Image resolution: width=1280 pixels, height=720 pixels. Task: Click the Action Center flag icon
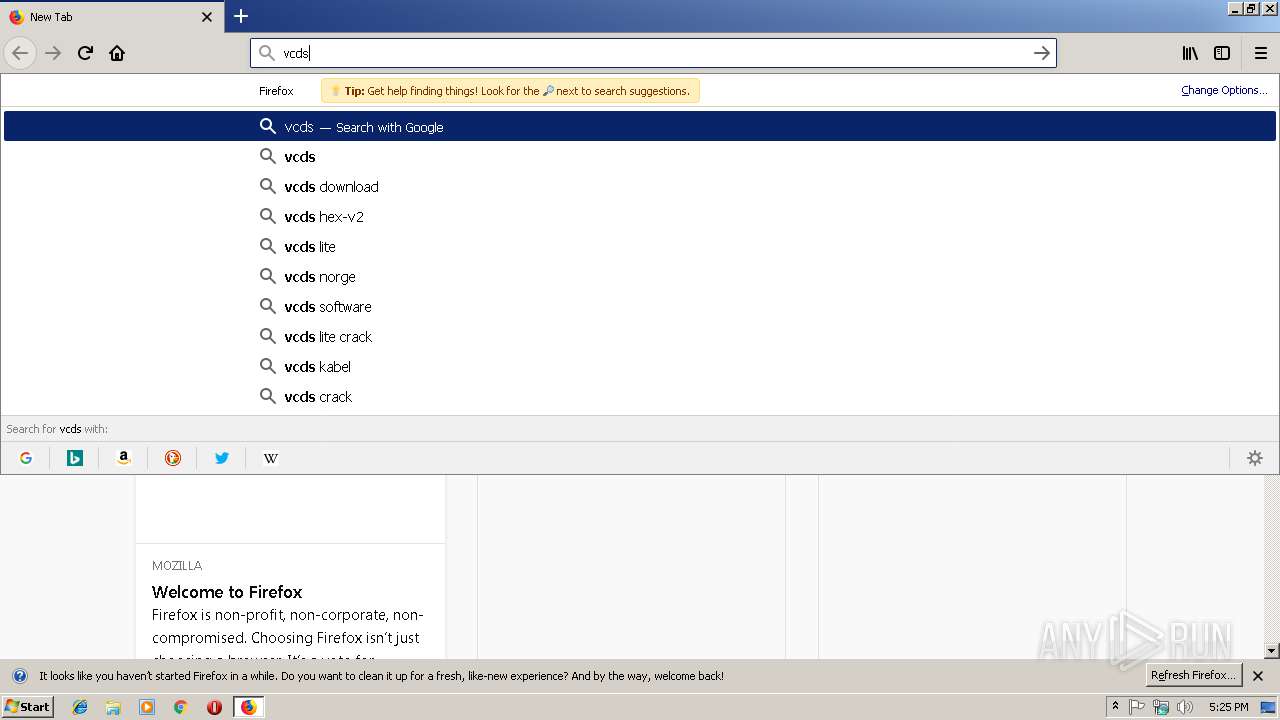pyautogui.click(x=1137, y=707)
